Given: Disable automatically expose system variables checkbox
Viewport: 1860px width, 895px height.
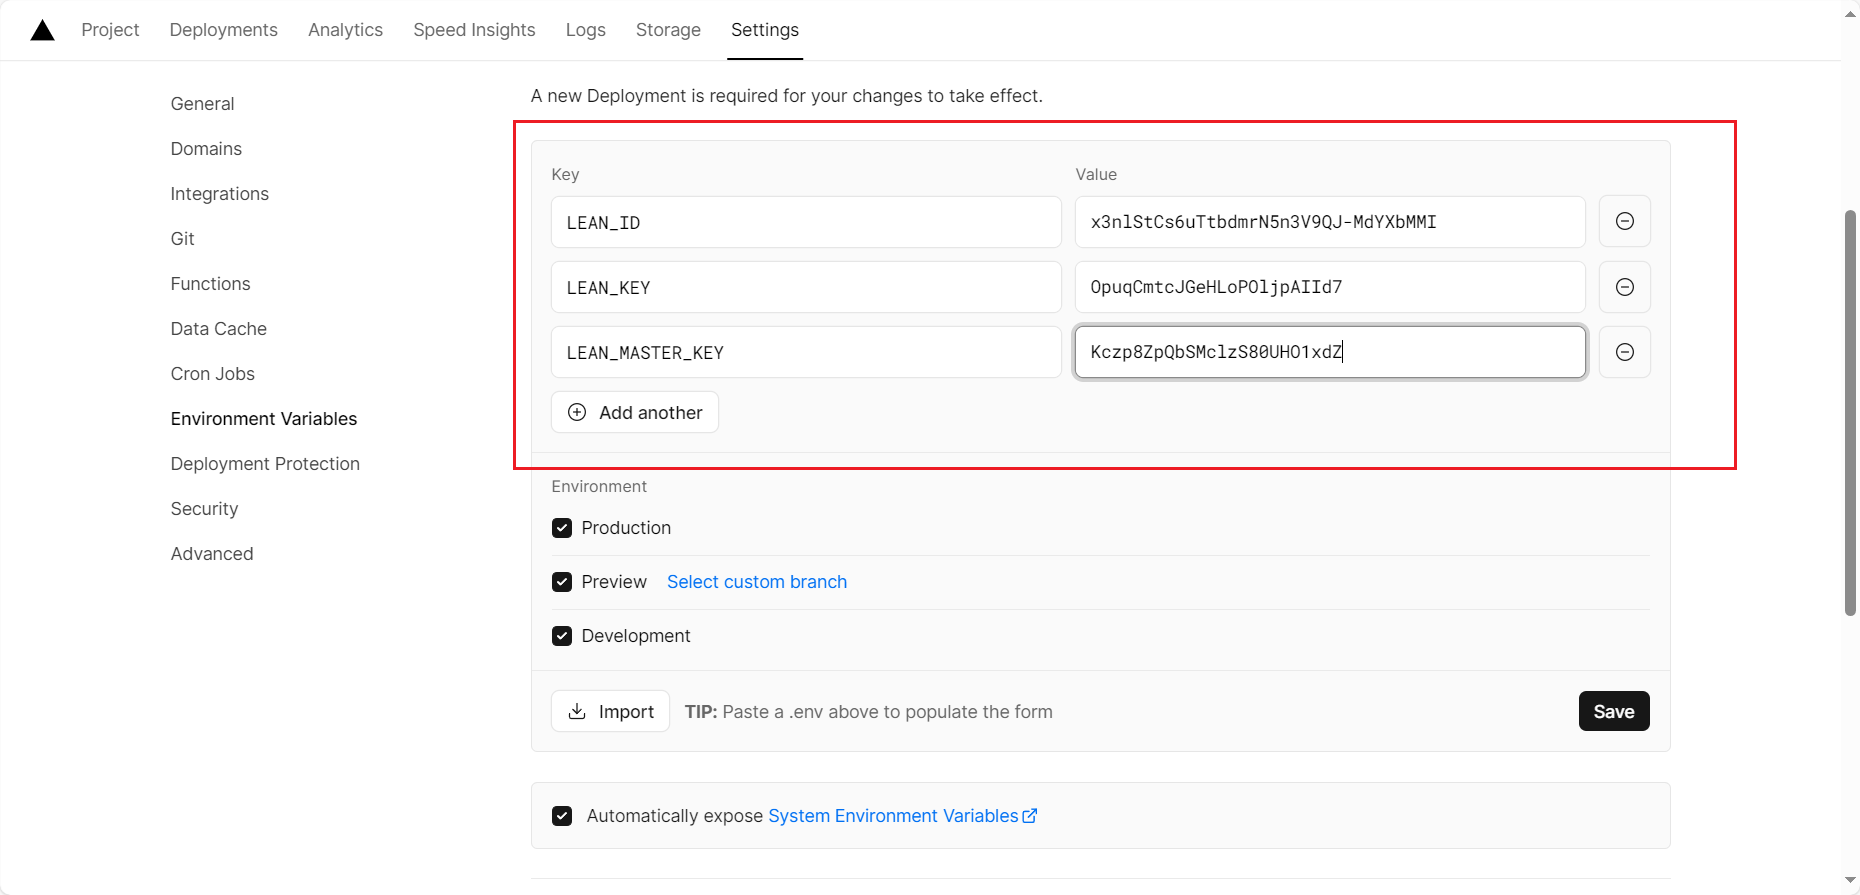Looking at the screenshot, I should (x=562, y=816).
